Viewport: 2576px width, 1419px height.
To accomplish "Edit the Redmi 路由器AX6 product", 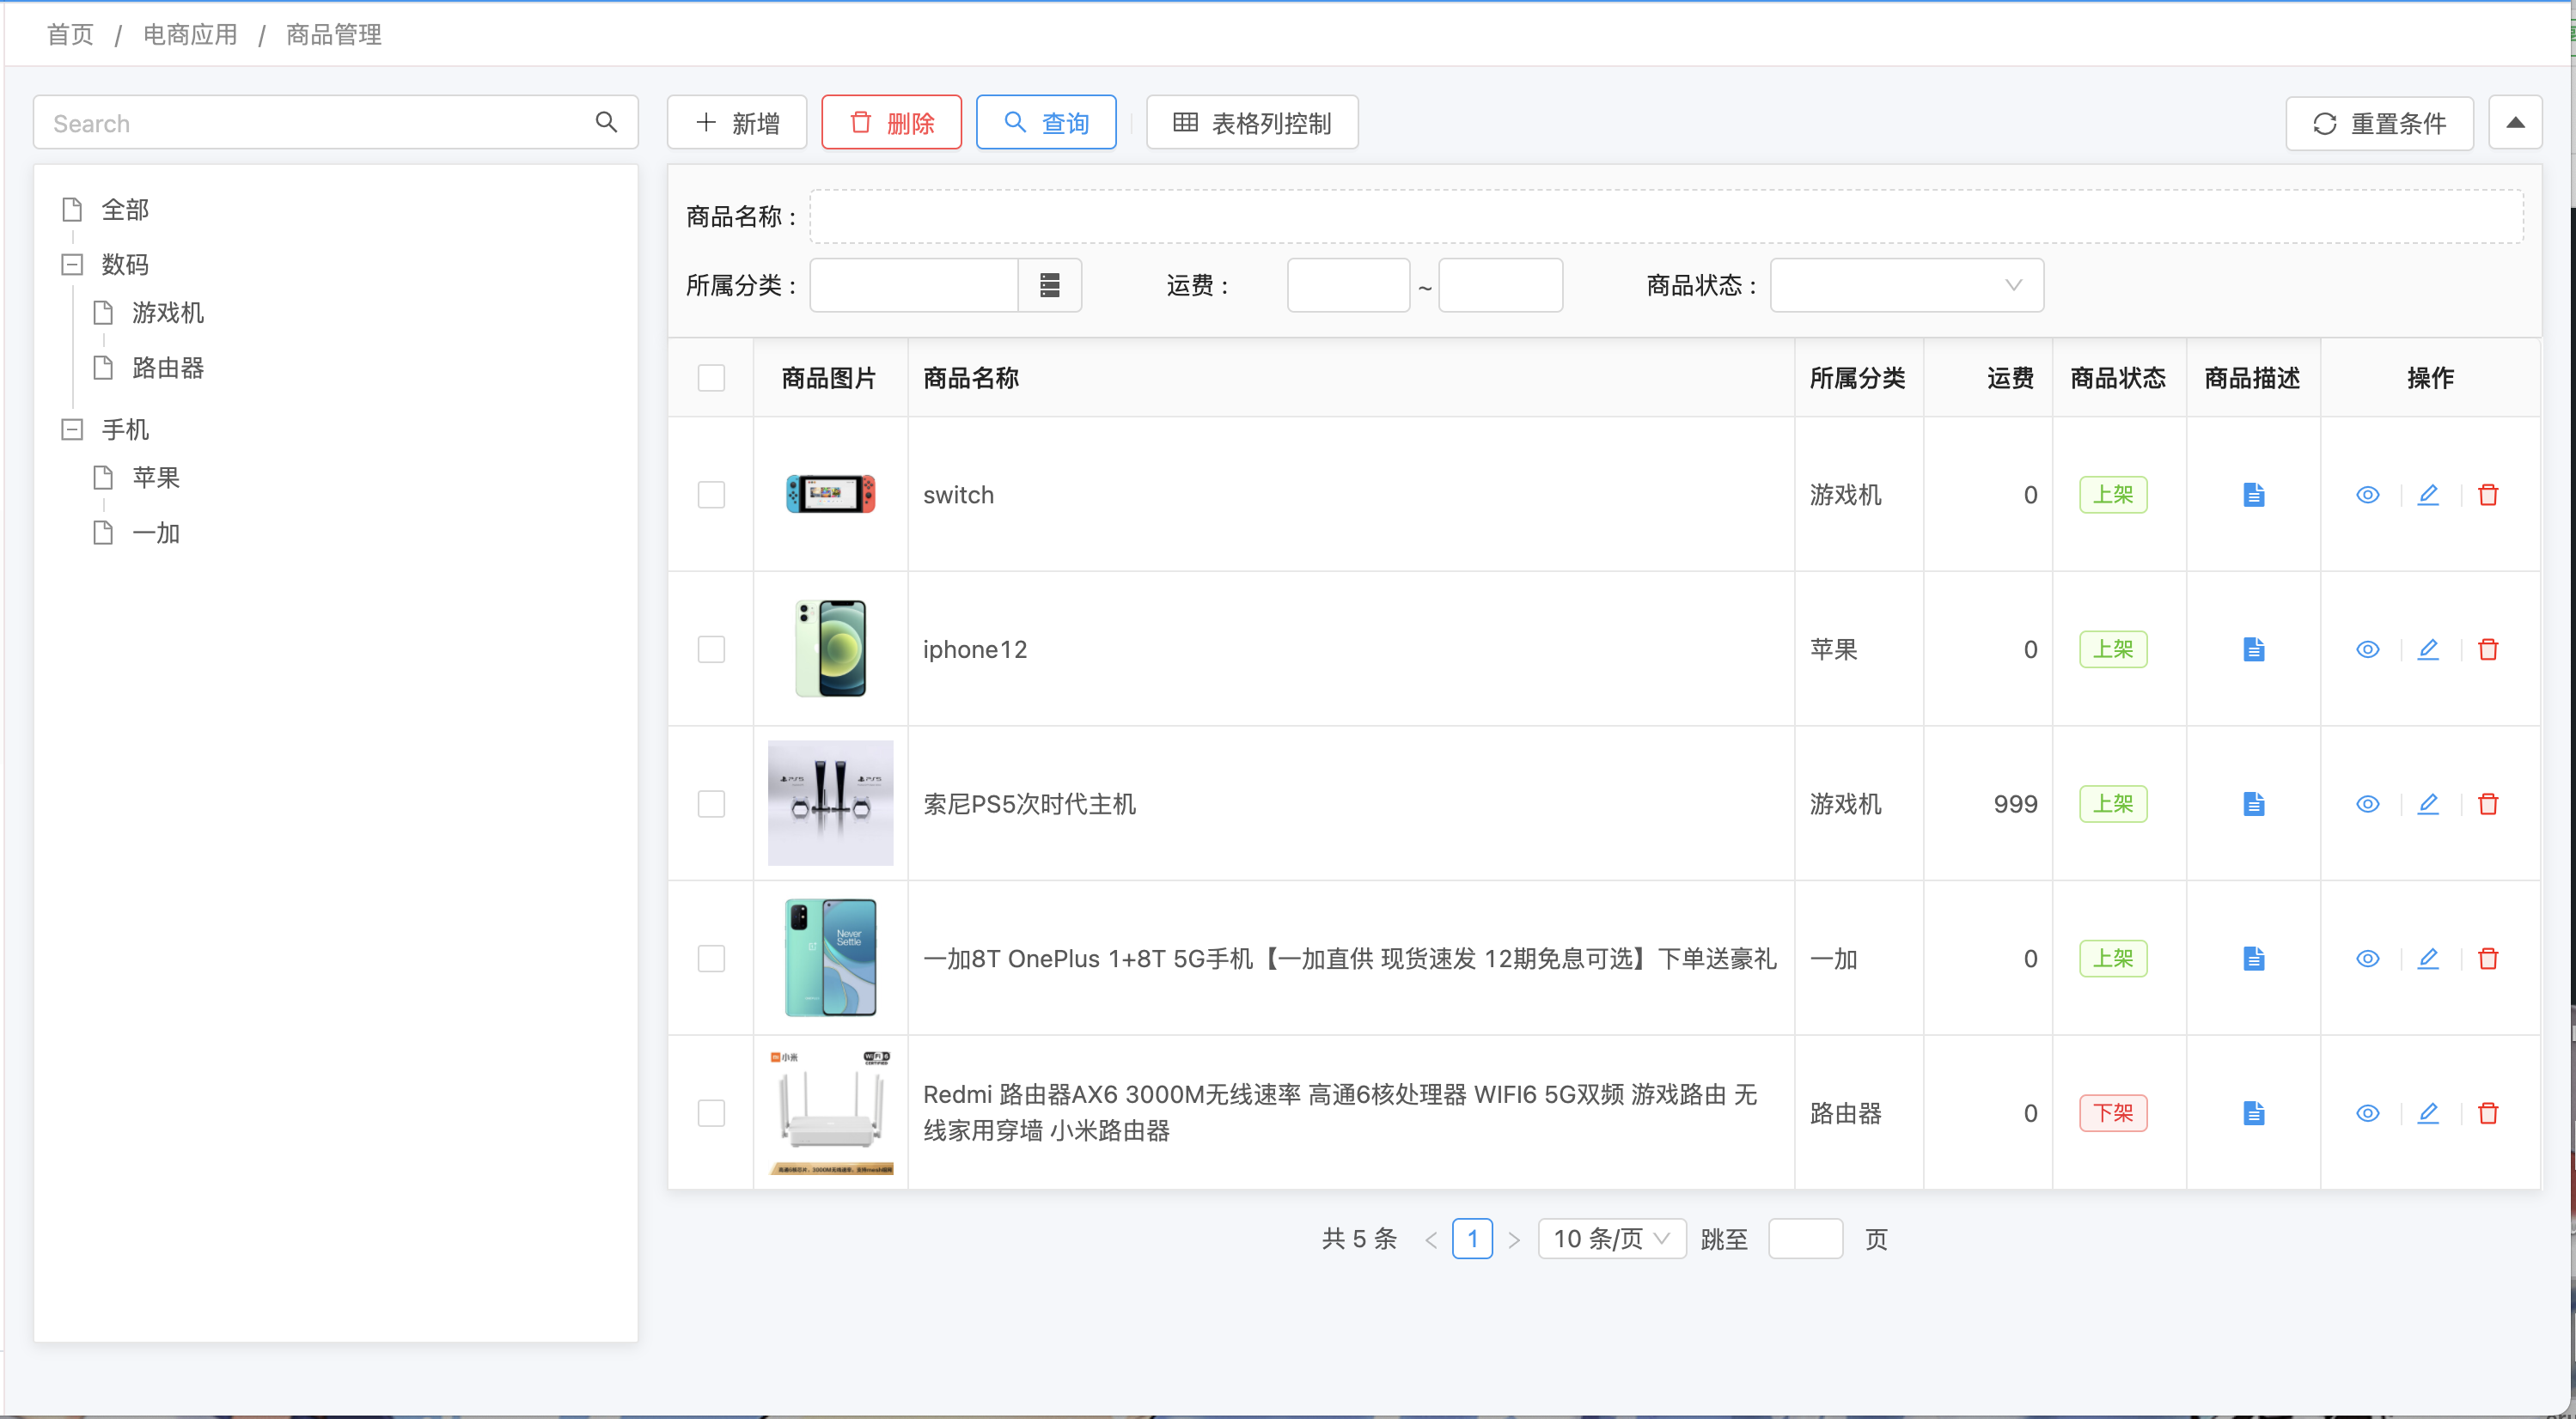I will 2428,1113.
